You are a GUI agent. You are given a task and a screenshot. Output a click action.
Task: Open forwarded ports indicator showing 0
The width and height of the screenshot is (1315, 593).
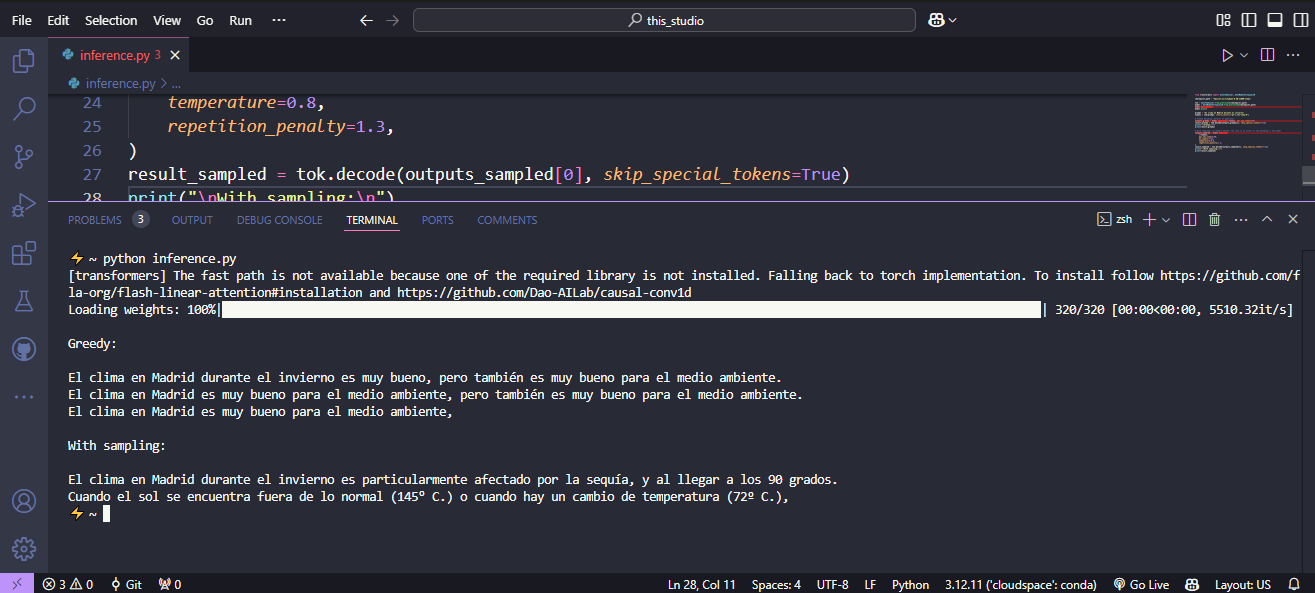tap(170, 584)
